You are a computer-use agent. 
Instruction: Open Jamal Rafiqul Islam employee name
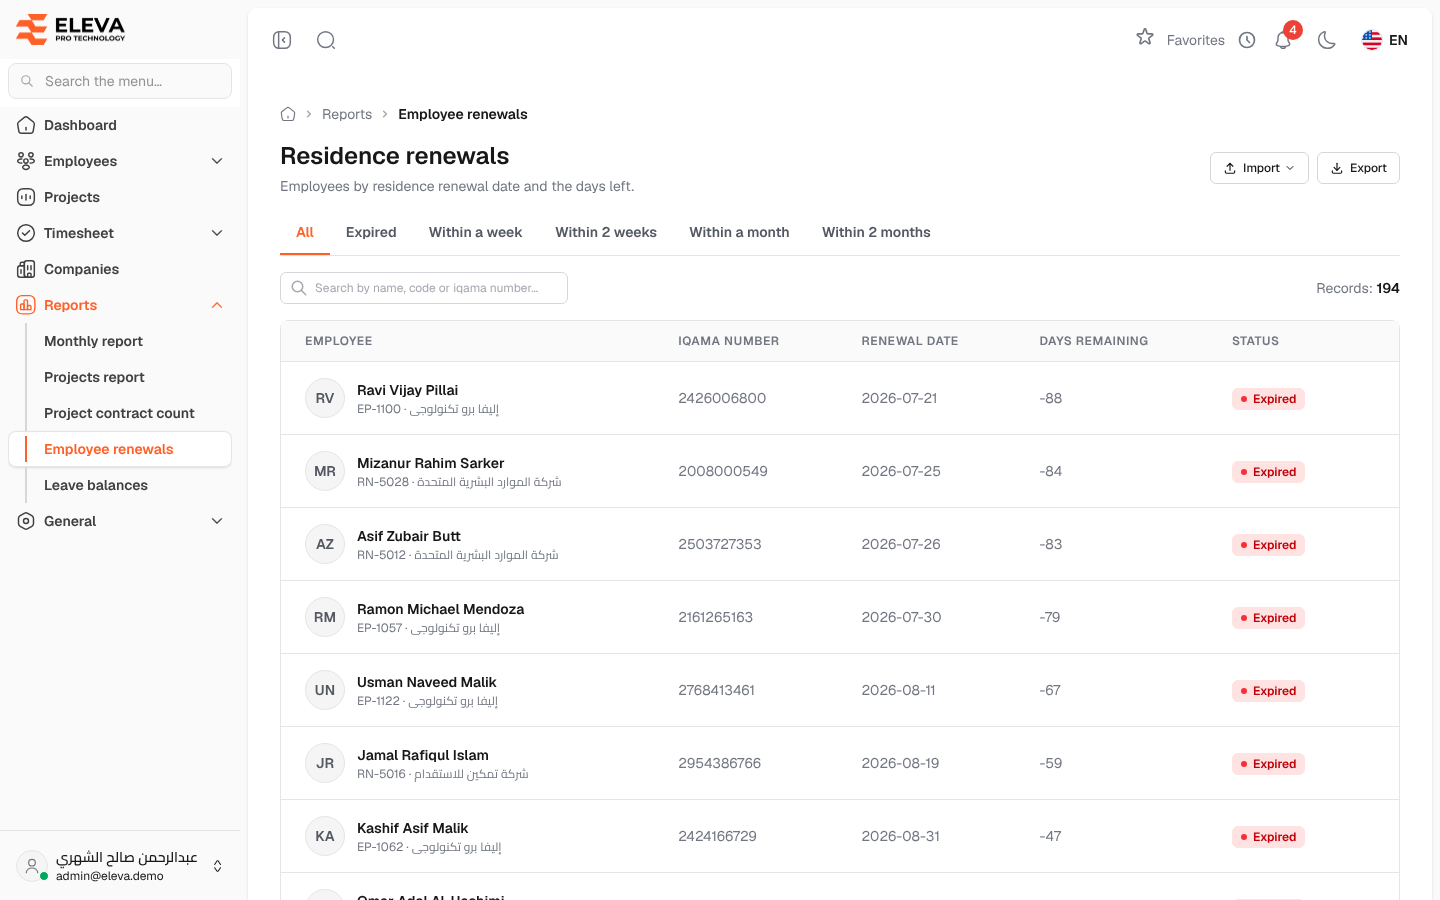point(423,755)
